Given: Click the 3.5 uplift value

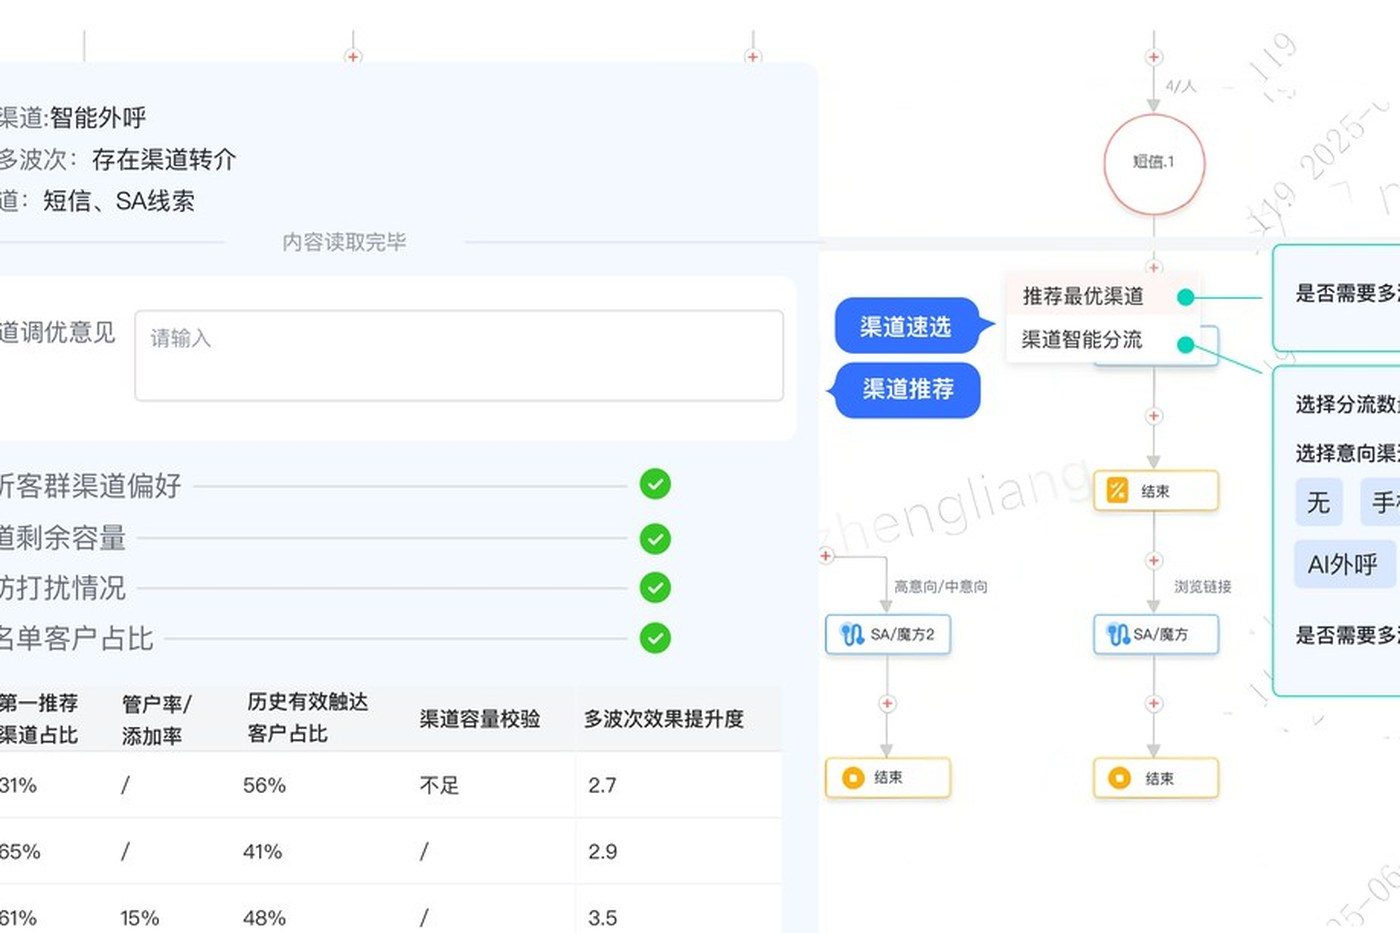Looking at the screenshot, I should coord(603,918).
